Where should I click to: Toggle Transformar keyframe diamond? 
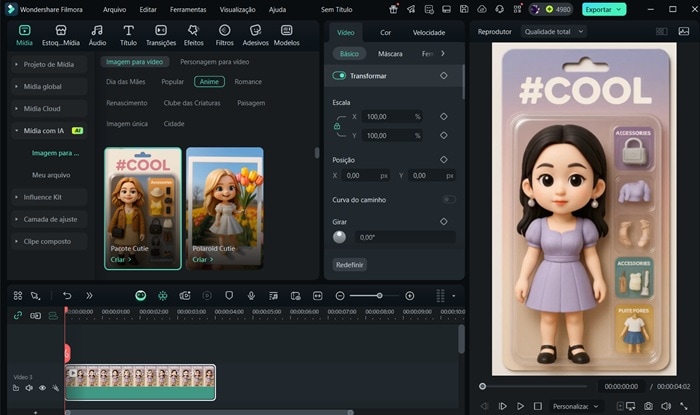point(443,75)
